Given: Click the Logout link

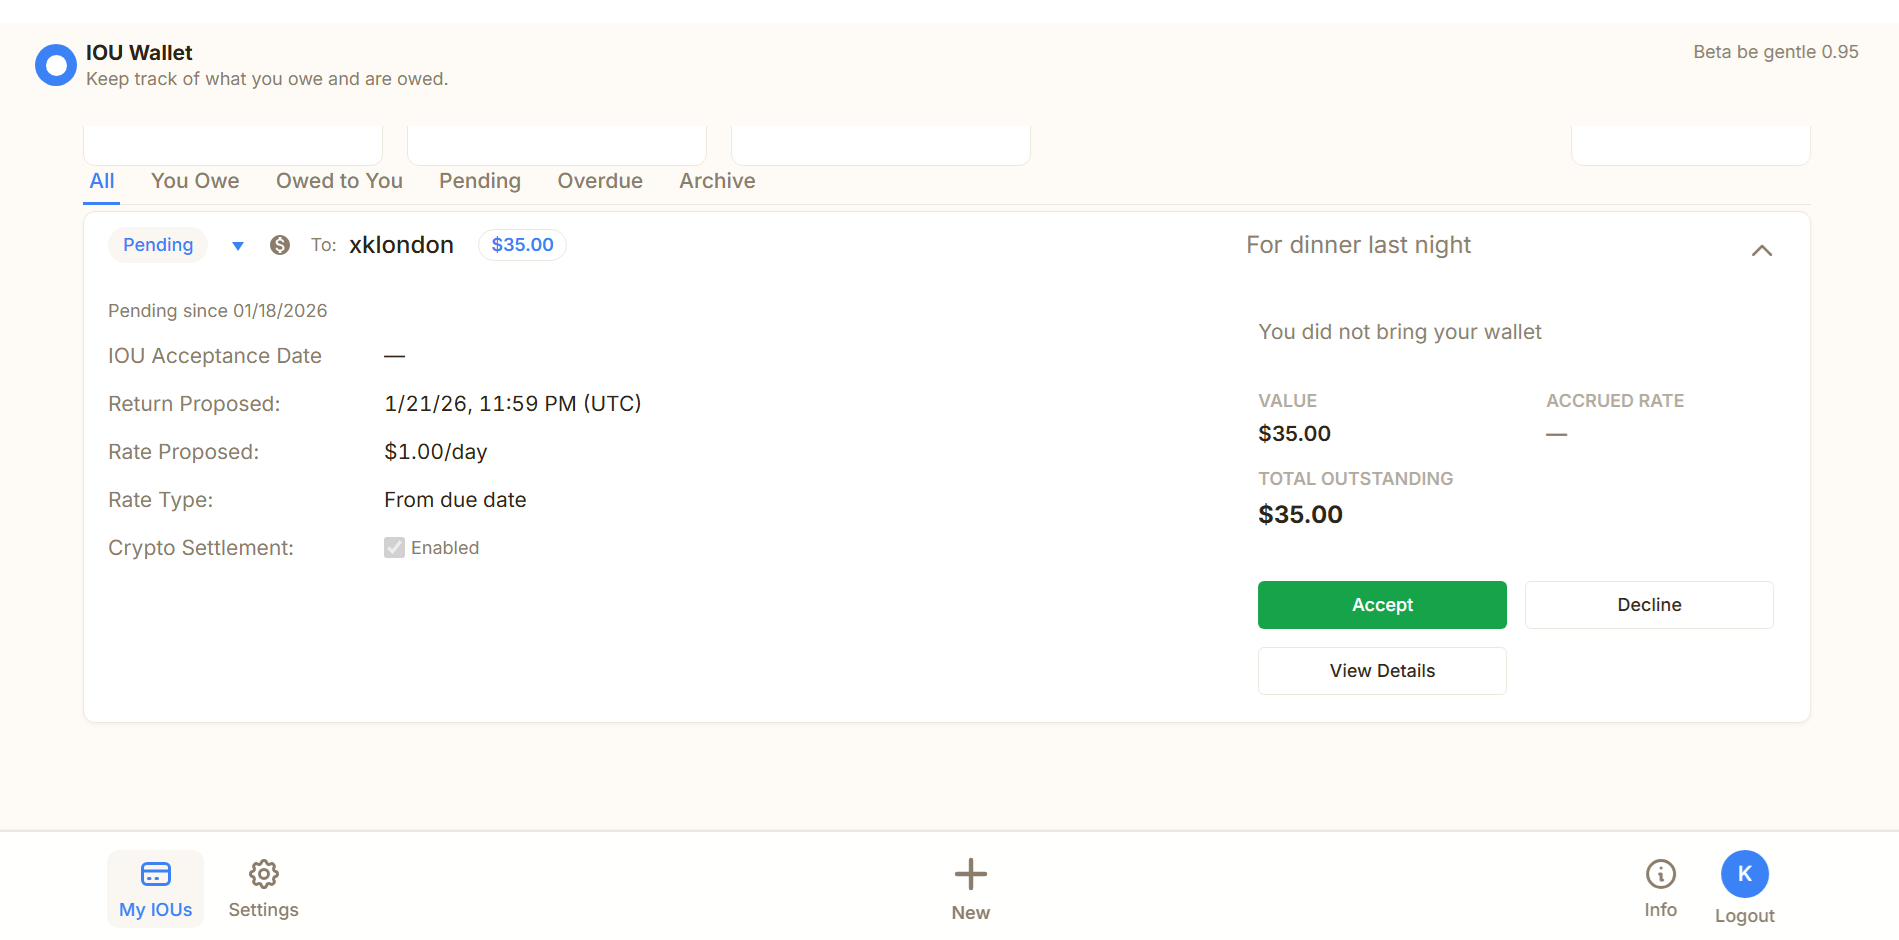Looking at the screenshot, I should click(1744, 914).
